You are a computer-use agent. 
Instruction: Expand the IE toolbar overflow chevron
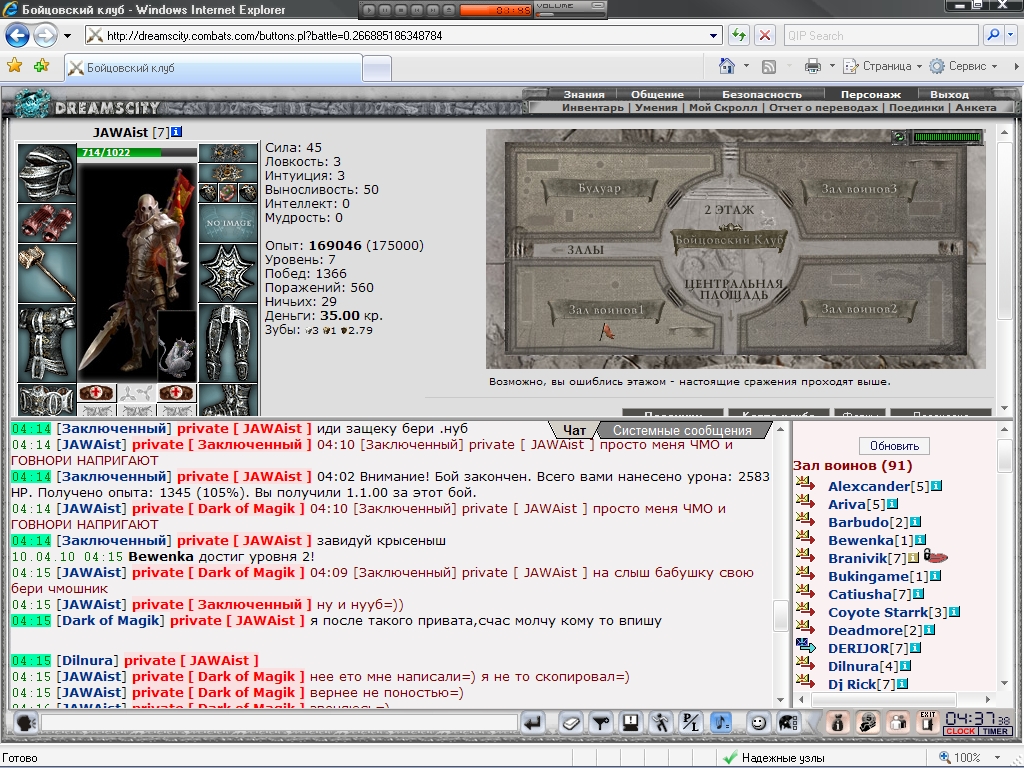click(x=1016, y=66)
